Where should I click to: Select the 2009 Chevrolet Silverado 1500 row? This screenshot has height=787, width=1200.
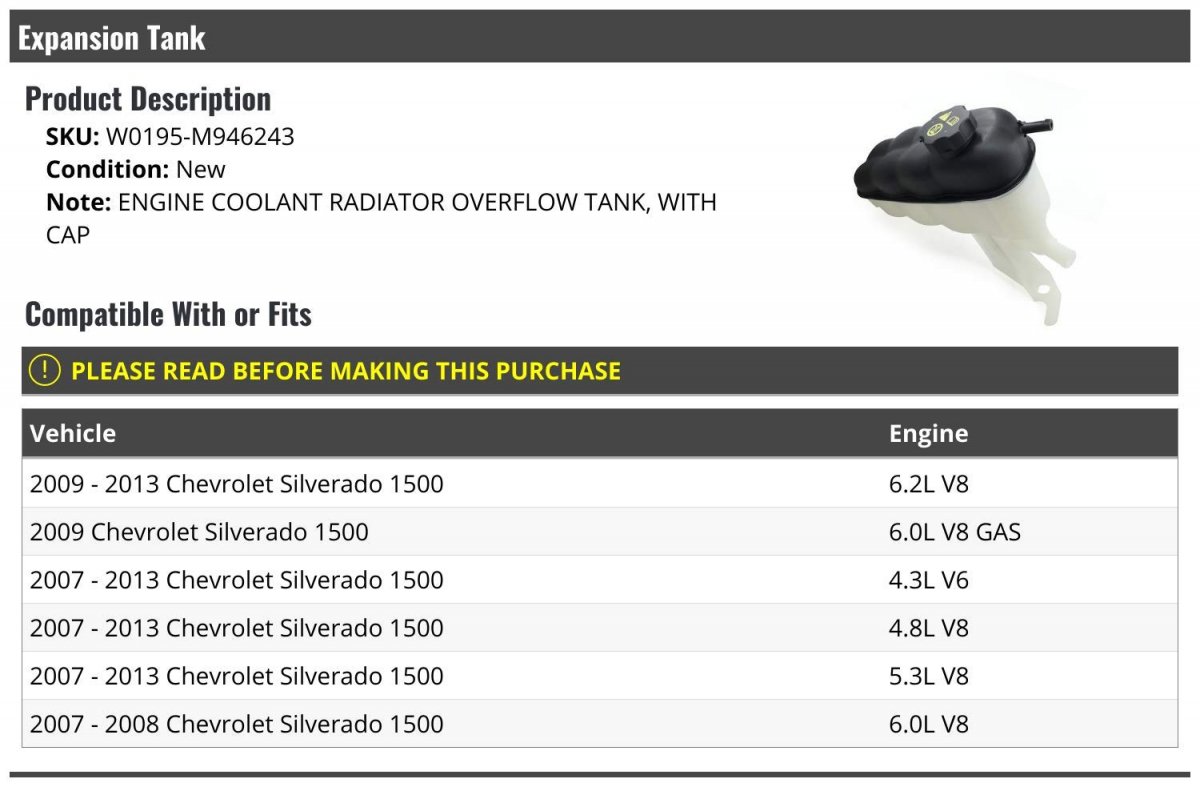(x=600, y=532)
